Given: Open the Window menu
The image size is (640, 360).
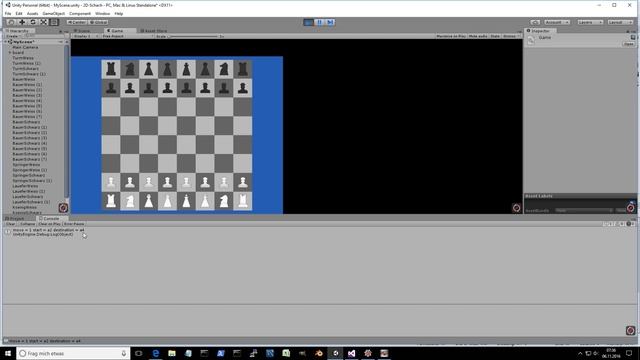Looking at the screenshot, I should coord(102,13).
